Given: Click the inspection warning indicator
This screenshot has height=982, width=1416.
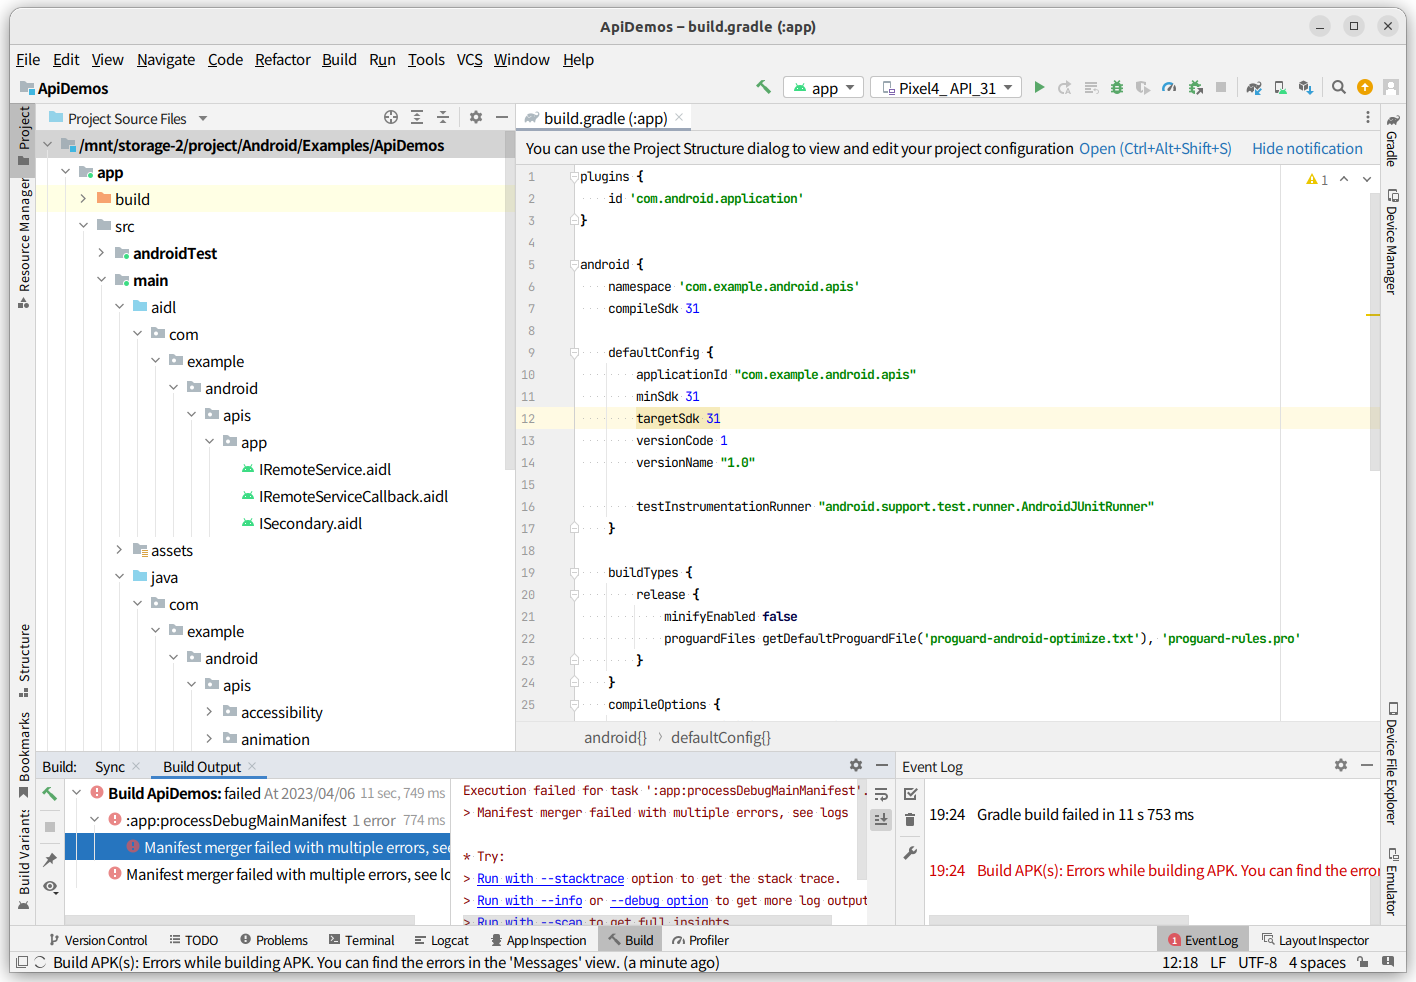Looking at the screenshot, I should click(x=1317, y=179).
